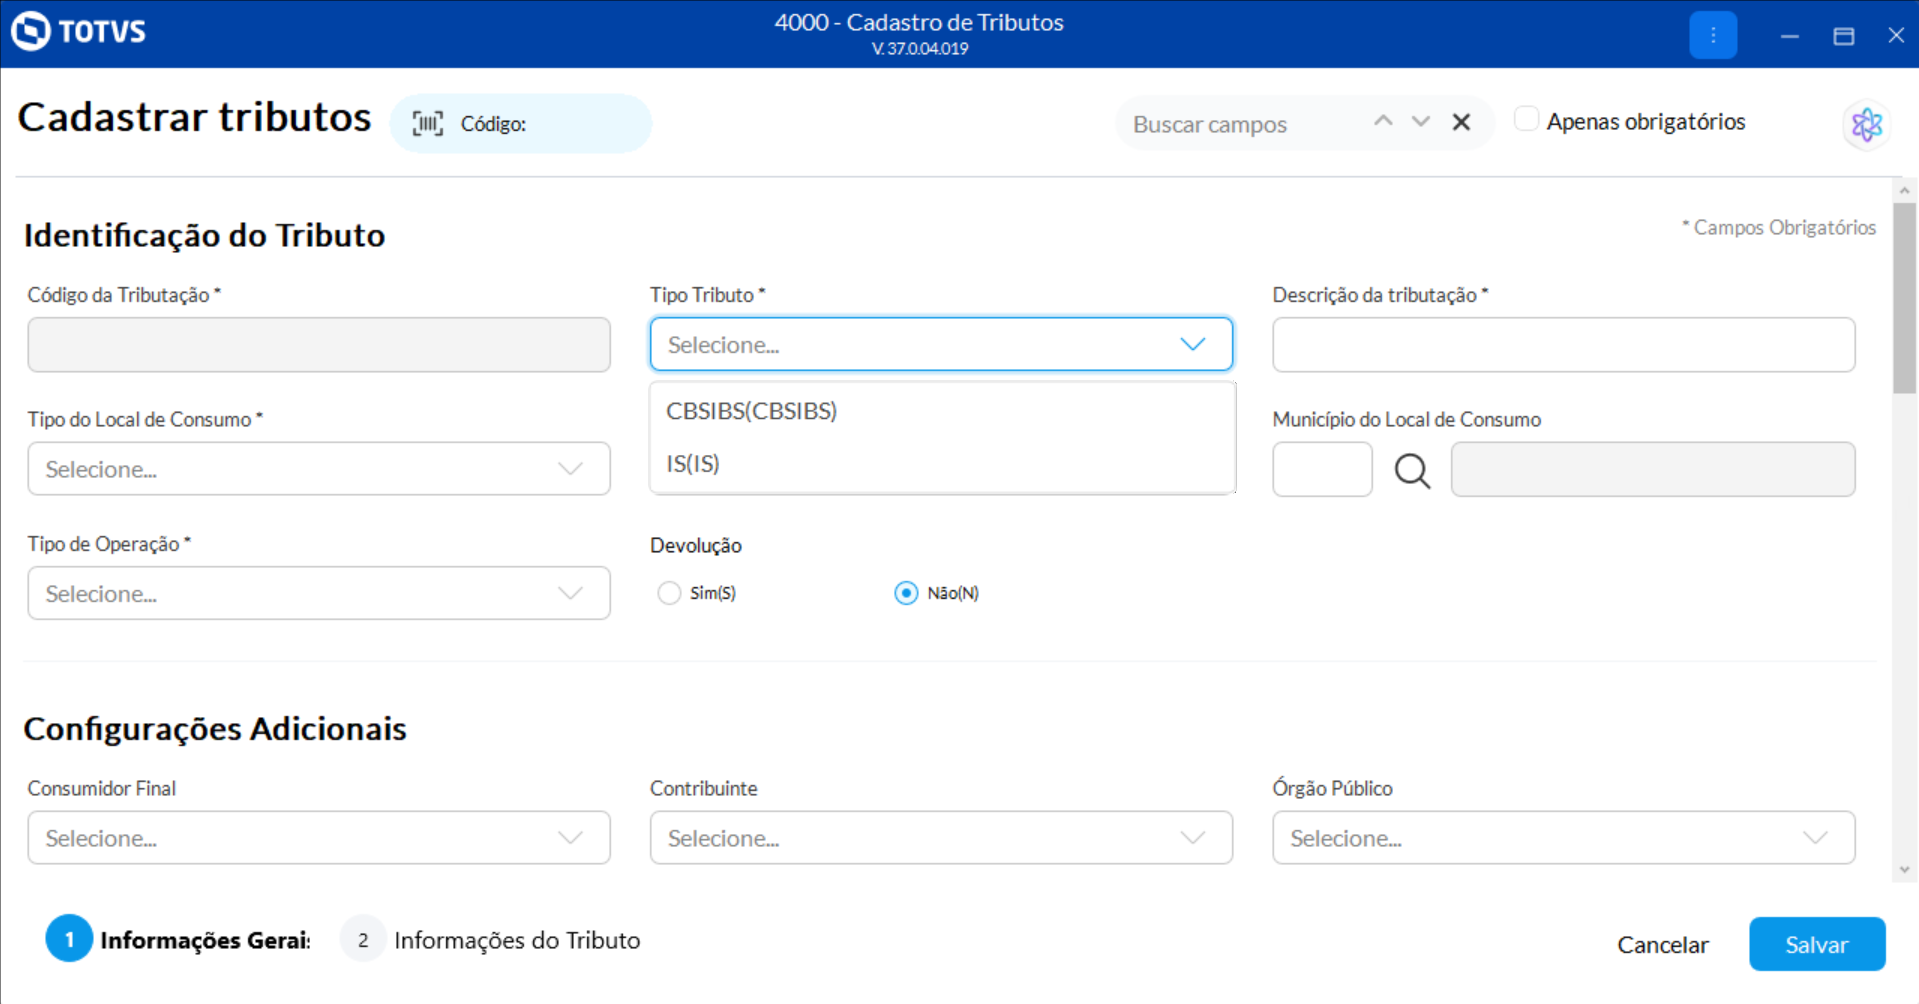Select Não(N) for Devolução
Image resolution: width=1919 pixels, height=1004 pixels.
[x=906, y=593]
